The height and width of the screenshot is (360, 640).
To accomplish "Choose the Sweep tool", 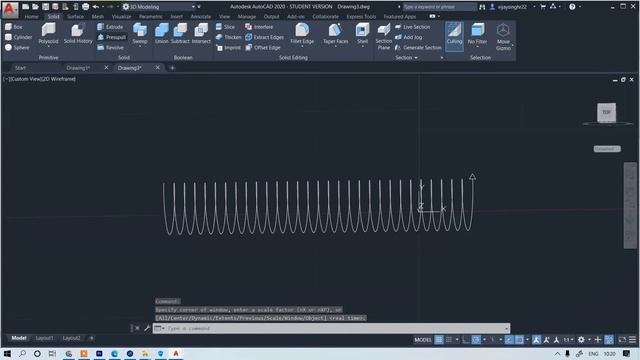I will coord(140,34).
